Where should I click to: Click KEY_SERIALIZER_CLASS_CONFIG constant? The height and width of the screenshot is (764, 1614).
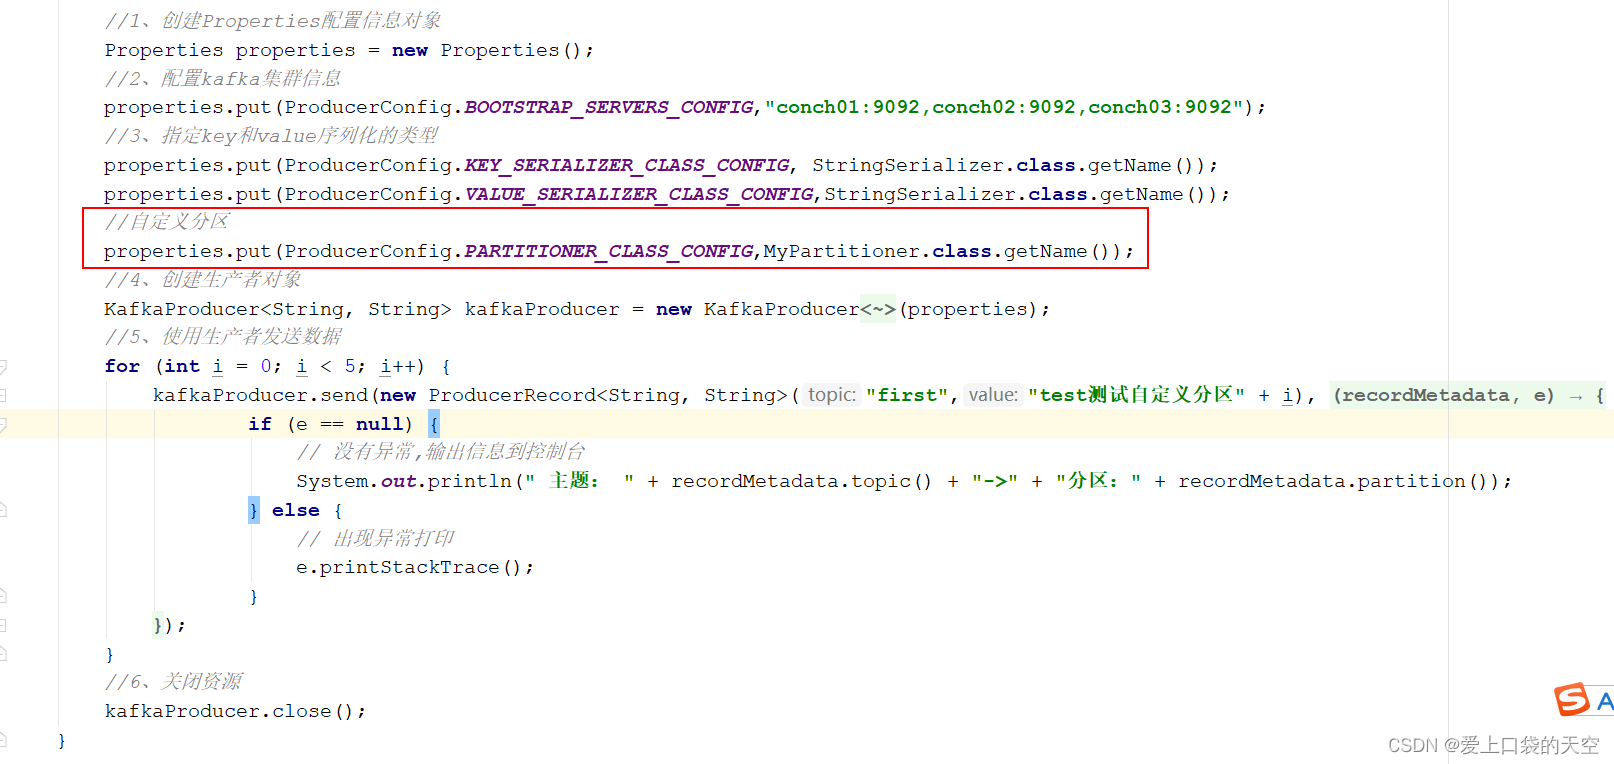[627, 165]
